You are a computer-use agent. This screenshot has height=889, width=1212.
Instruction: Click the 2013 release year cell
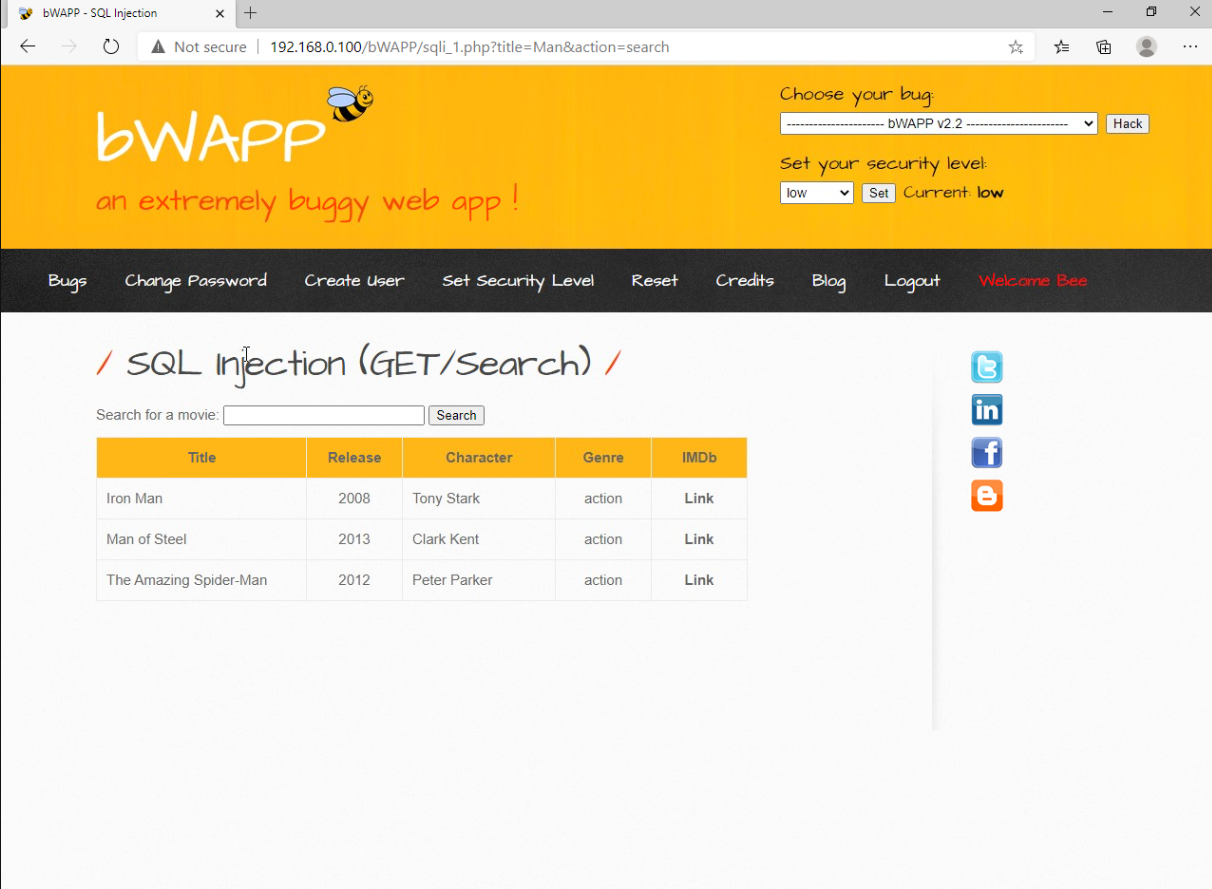pos(354,539)
